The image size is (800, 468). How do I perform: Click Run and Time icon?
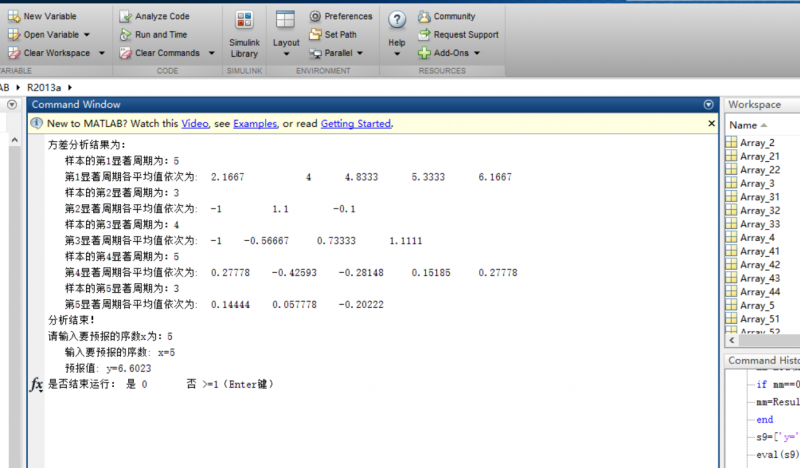pyautogui.click(x=125, y=35)
